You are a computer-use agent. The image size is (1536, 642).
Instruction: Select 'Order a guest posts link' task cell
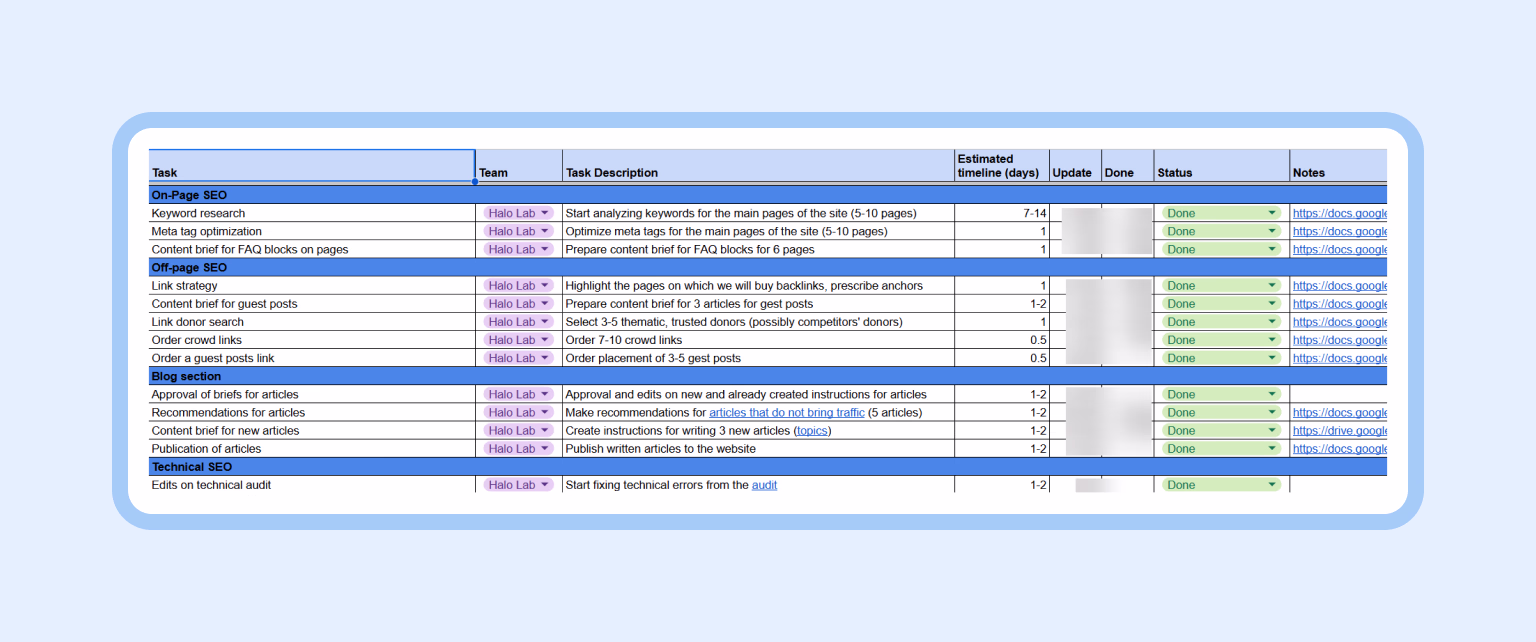click(312, 358)
